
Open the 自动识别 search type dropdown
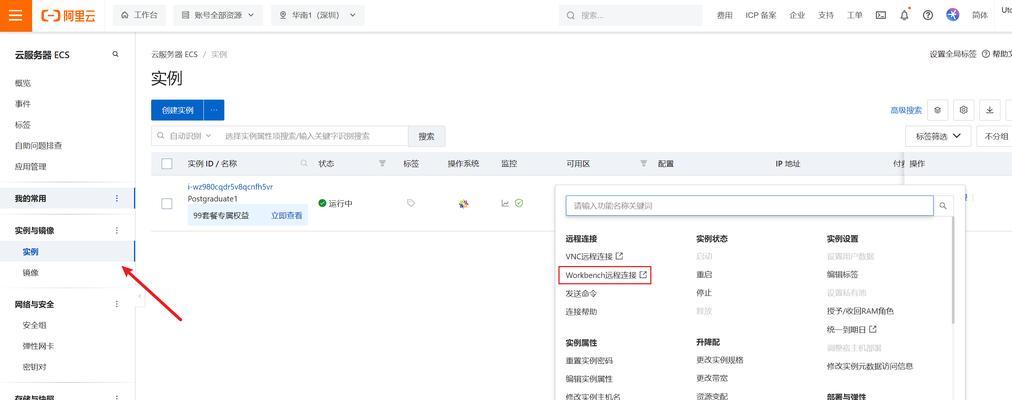[x=185, y=136]
